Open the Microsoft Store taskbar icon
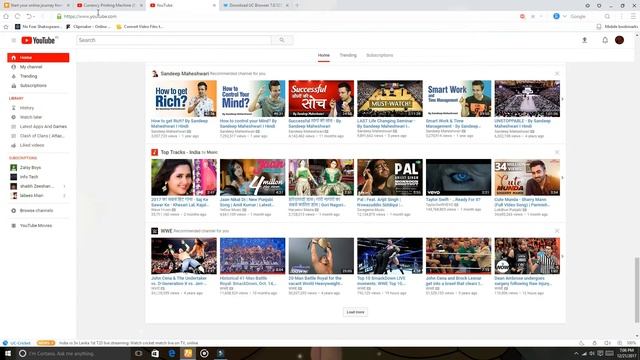The height and width of the screenshot is (360, 640). (x=155, y=353)
